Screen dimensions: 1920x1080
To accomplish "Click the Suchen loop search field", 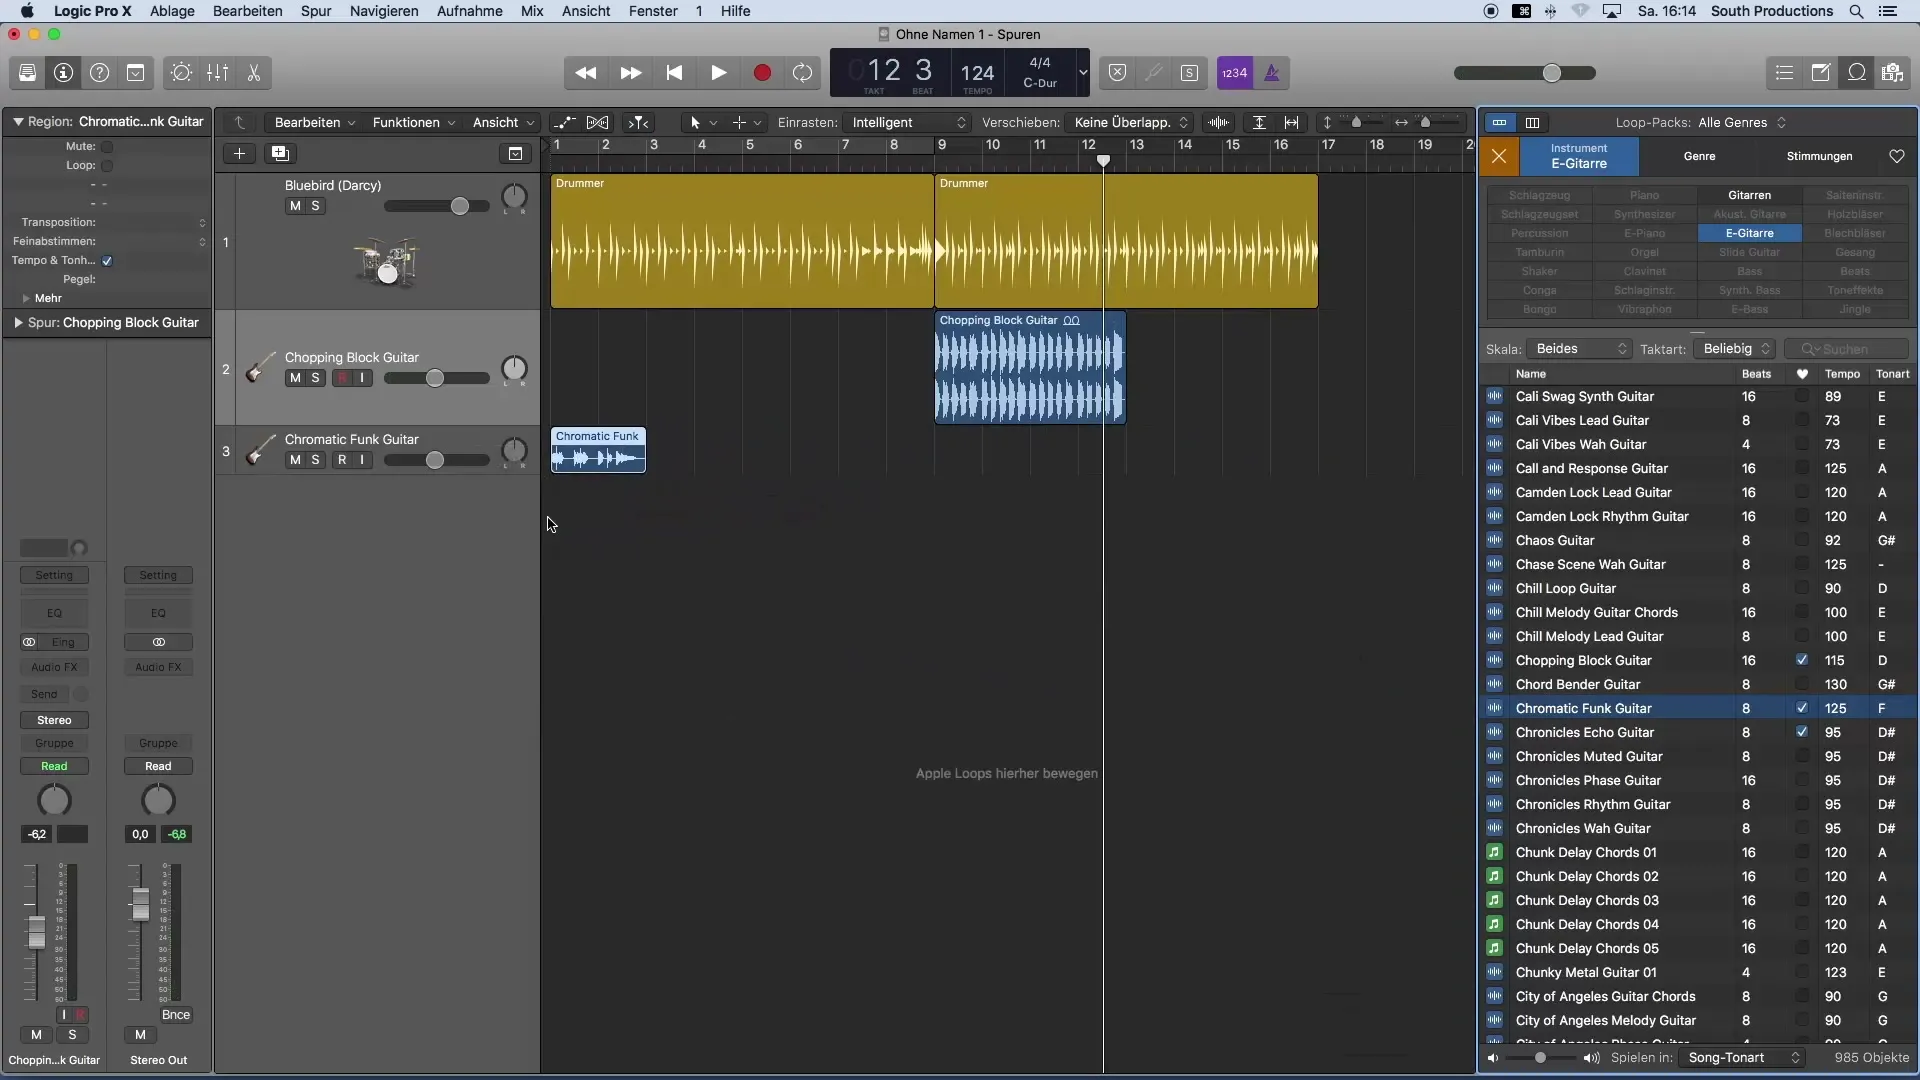I will pos(1846,349).
